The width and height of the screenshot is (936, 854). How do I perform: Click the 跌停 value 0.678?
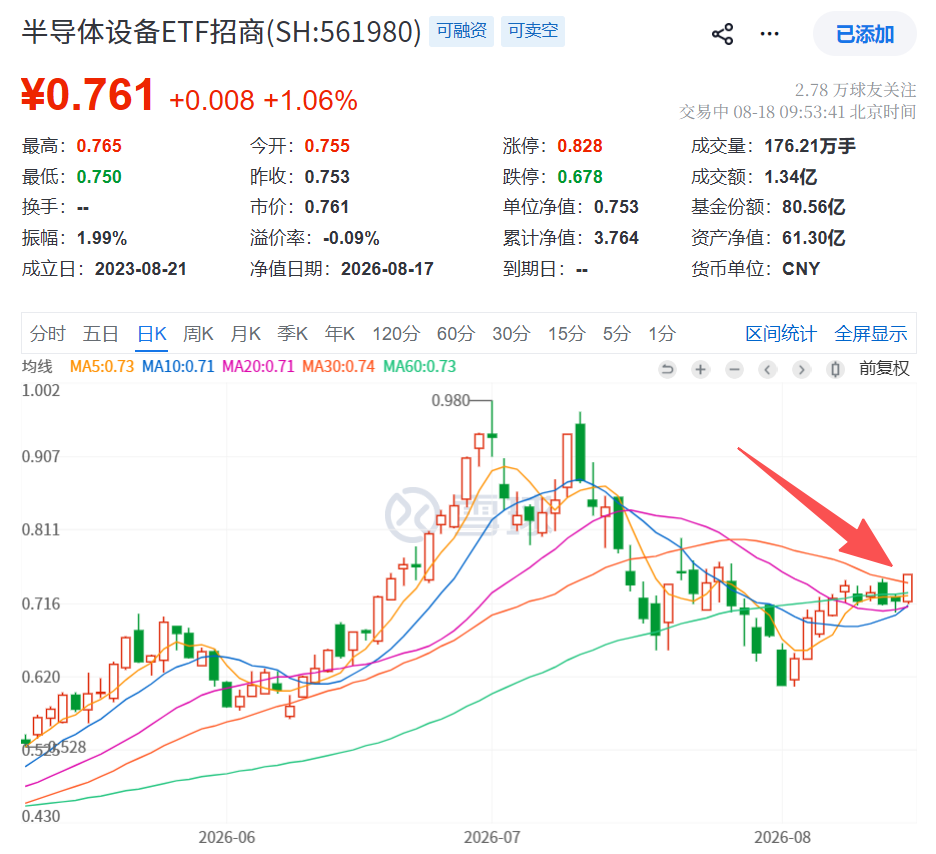tap(580, 177)
